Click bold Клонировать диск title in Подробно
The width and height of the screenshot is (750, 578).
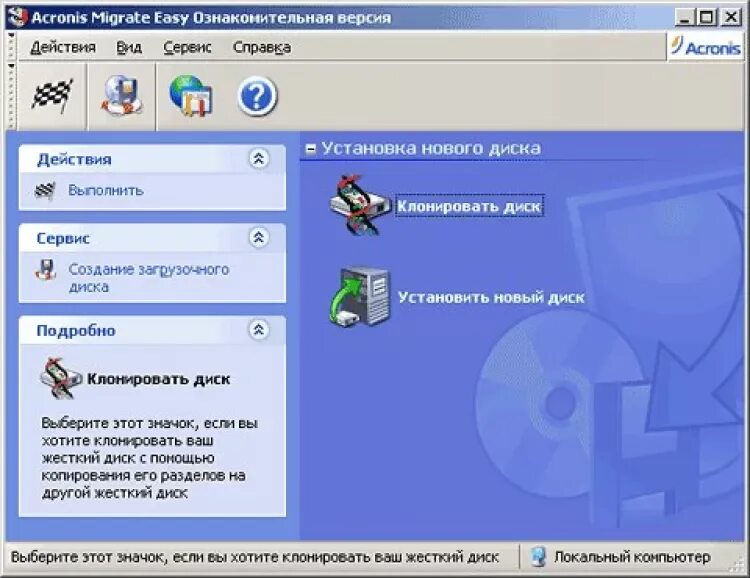point(159,379)
